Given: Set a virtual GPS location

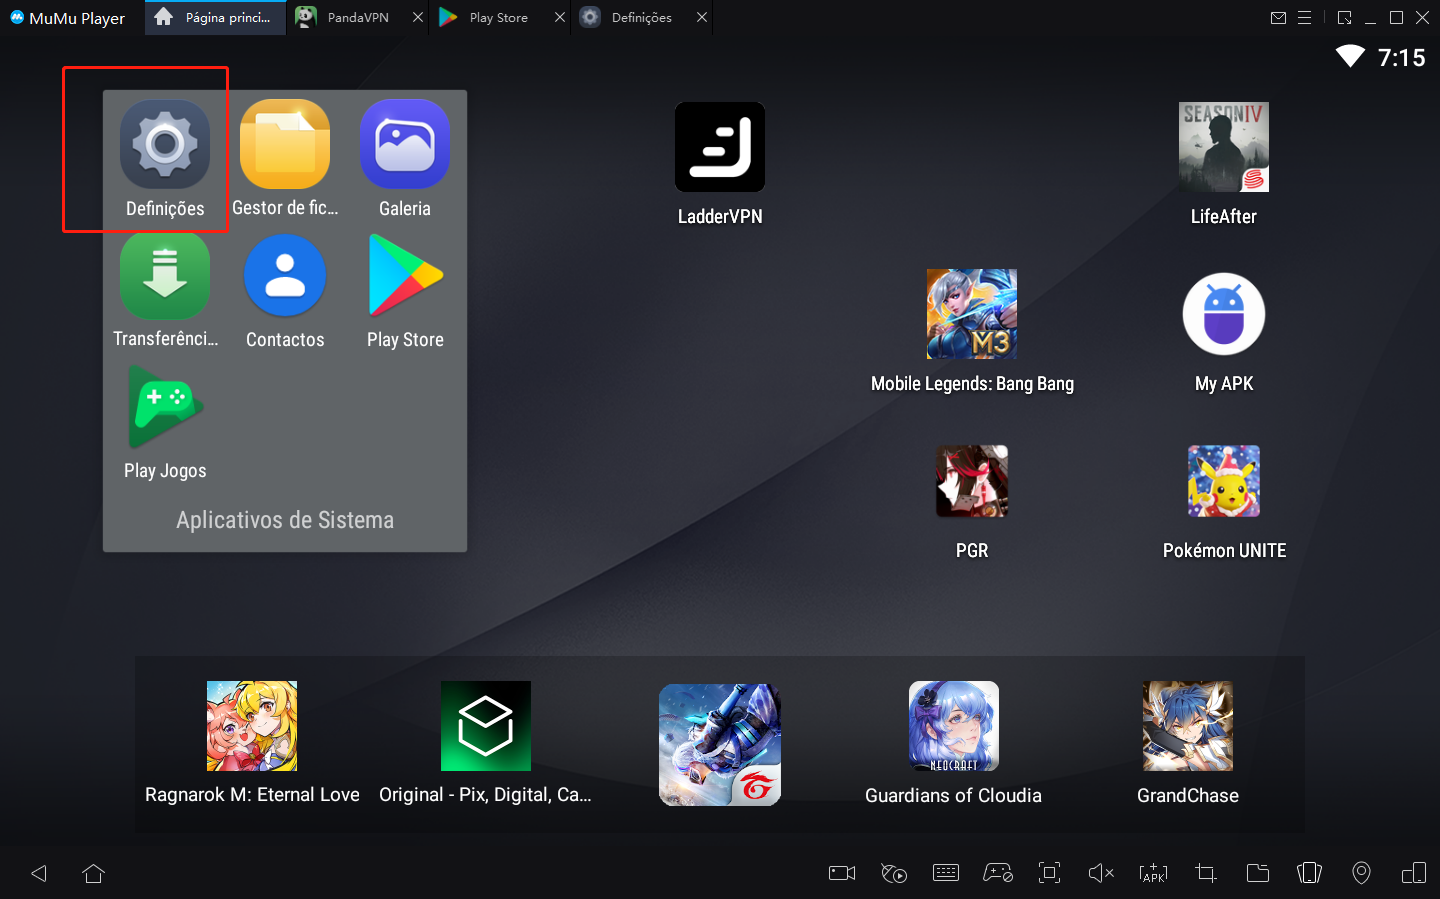Looking at the screenshot, I should pyautogui.click(x=1361, y=873).
